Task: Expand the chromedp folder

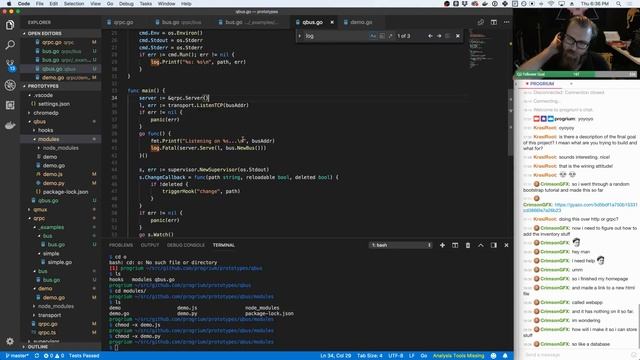Action: click(x=46, y=113)
